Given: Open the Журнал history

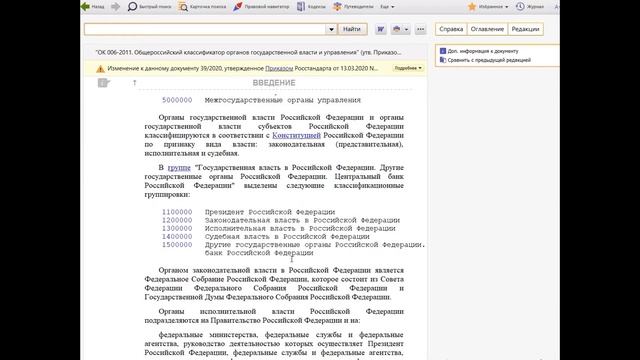Looking at the screenshot, I should pyautogui.click(x=530, y=7).
